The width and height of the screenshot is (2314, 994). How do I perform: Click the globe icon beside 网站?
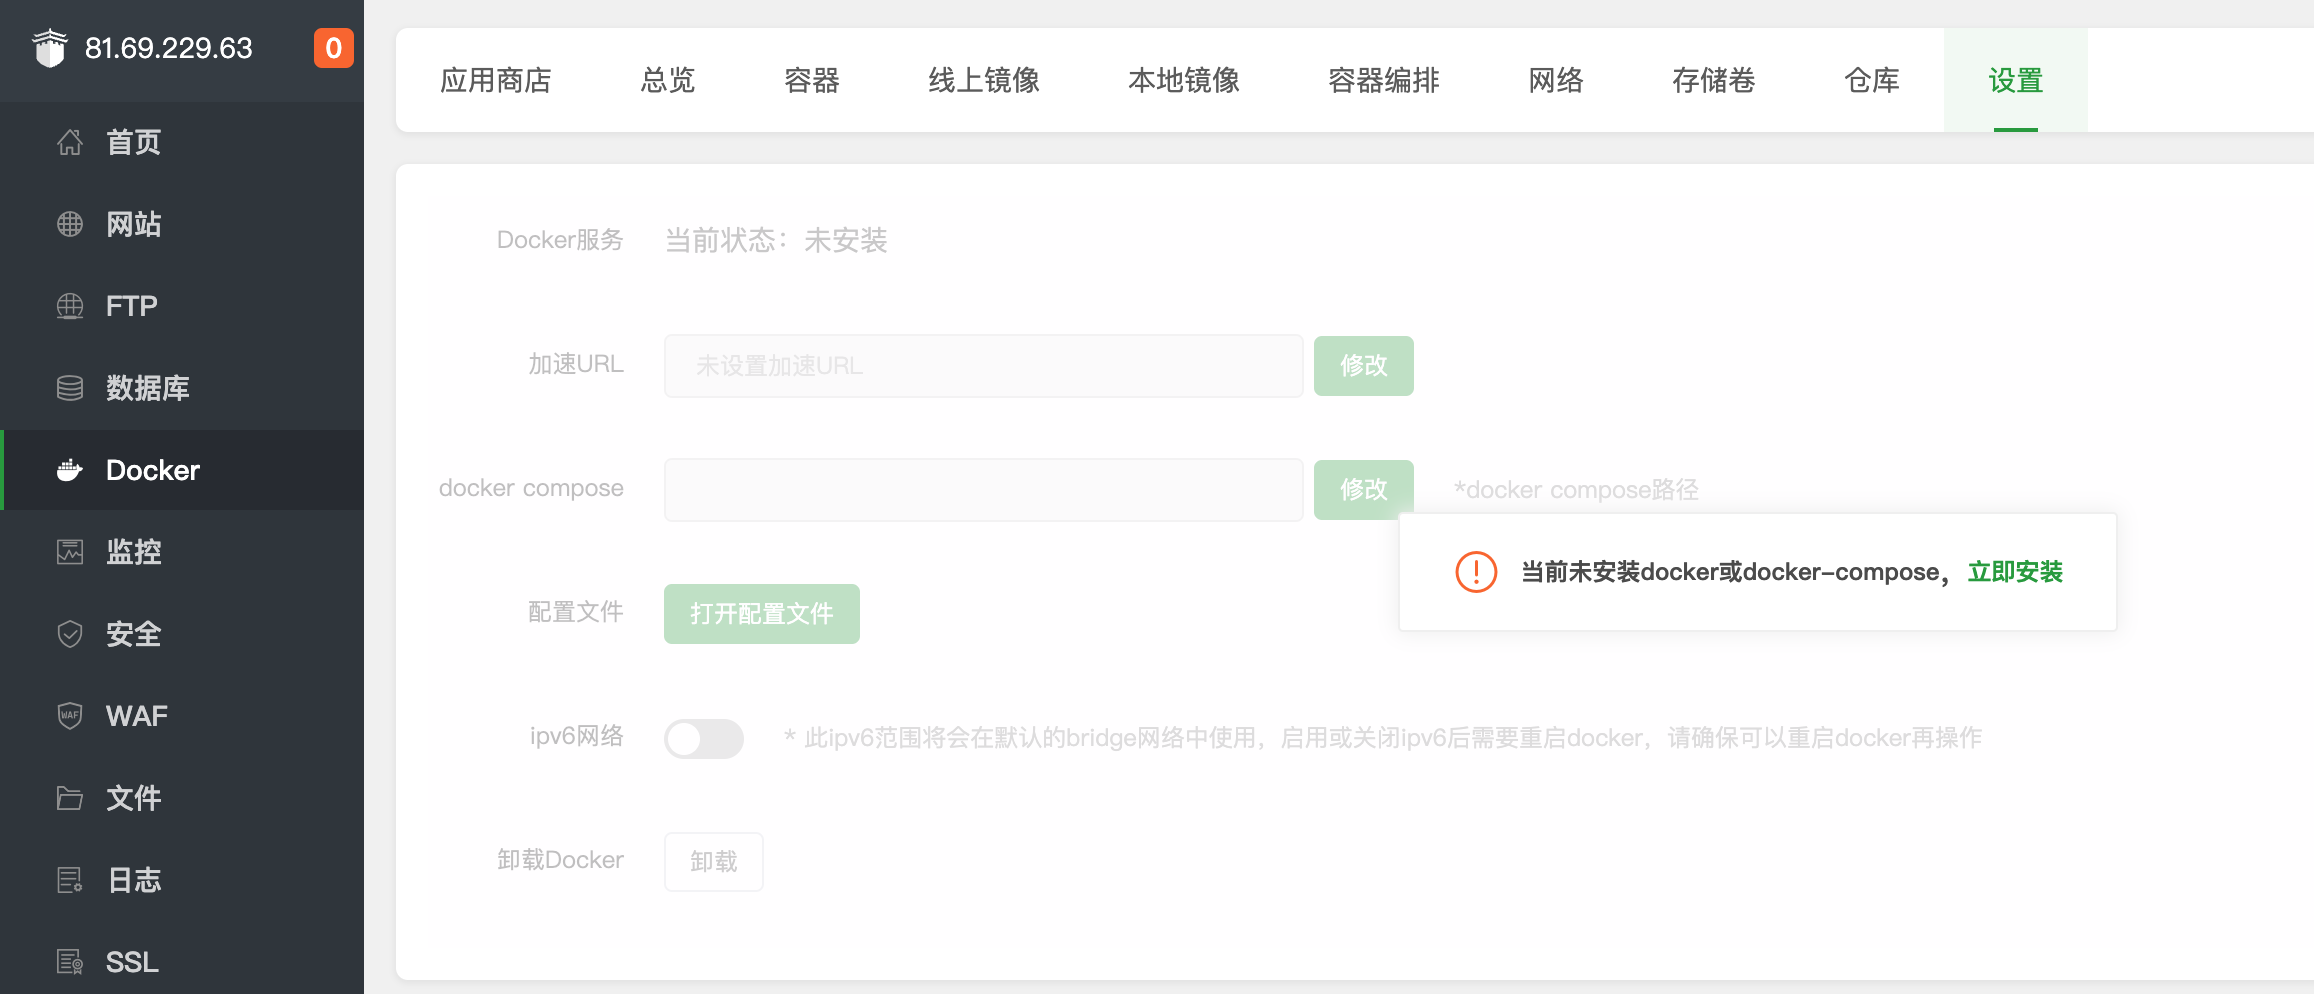[70, 224]
